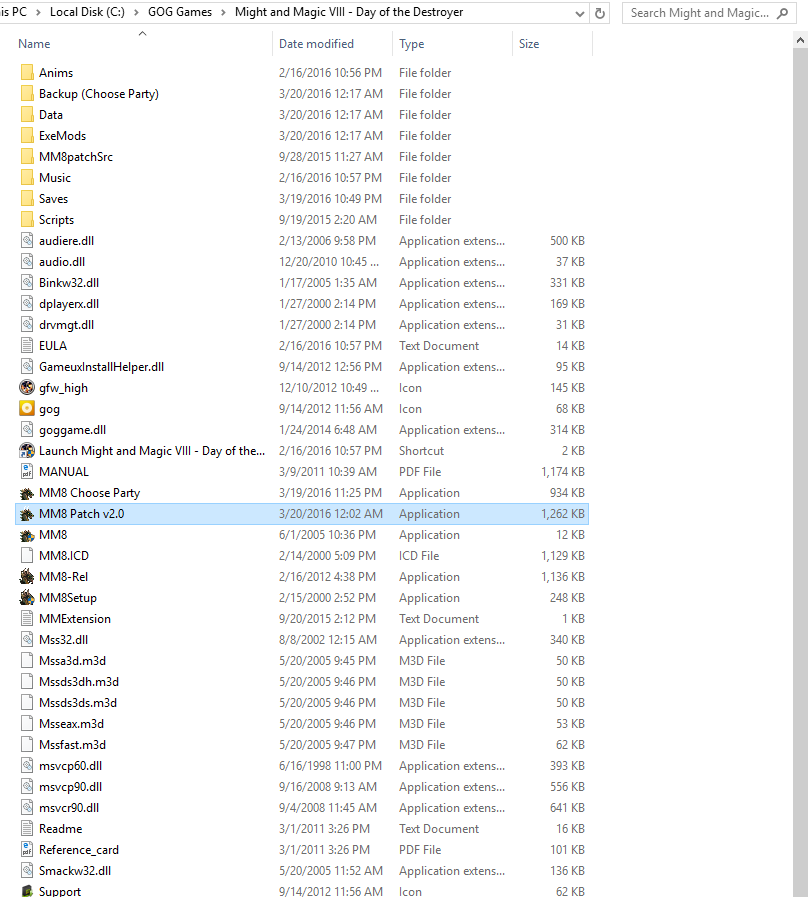This screenshot has height=897, width=808.
Task: Click the Readme text document icon
Action: click(x=27, y=829)
